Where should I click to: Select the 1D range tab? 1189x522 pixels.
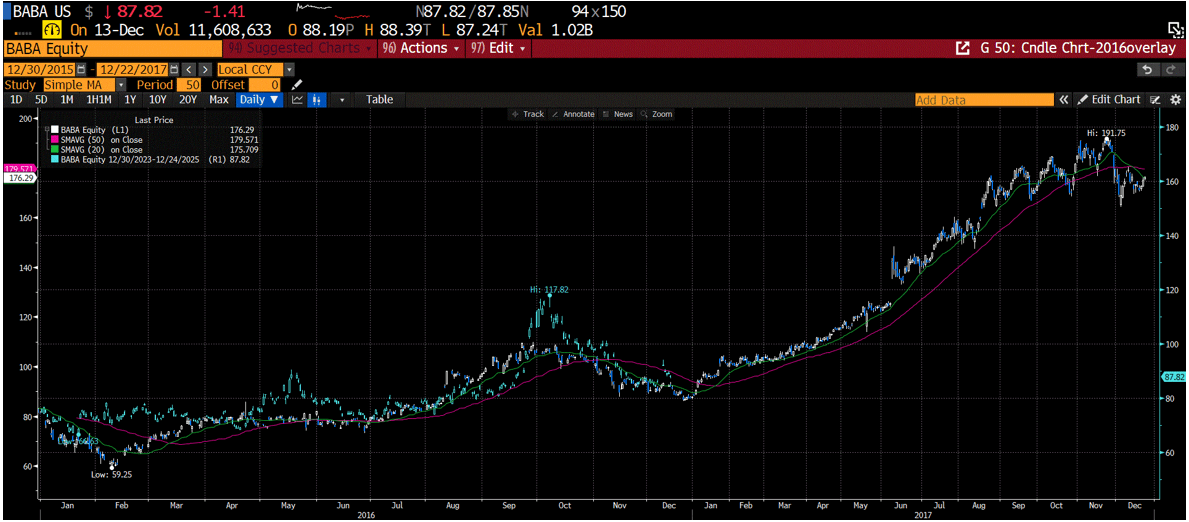pos(16,99)
